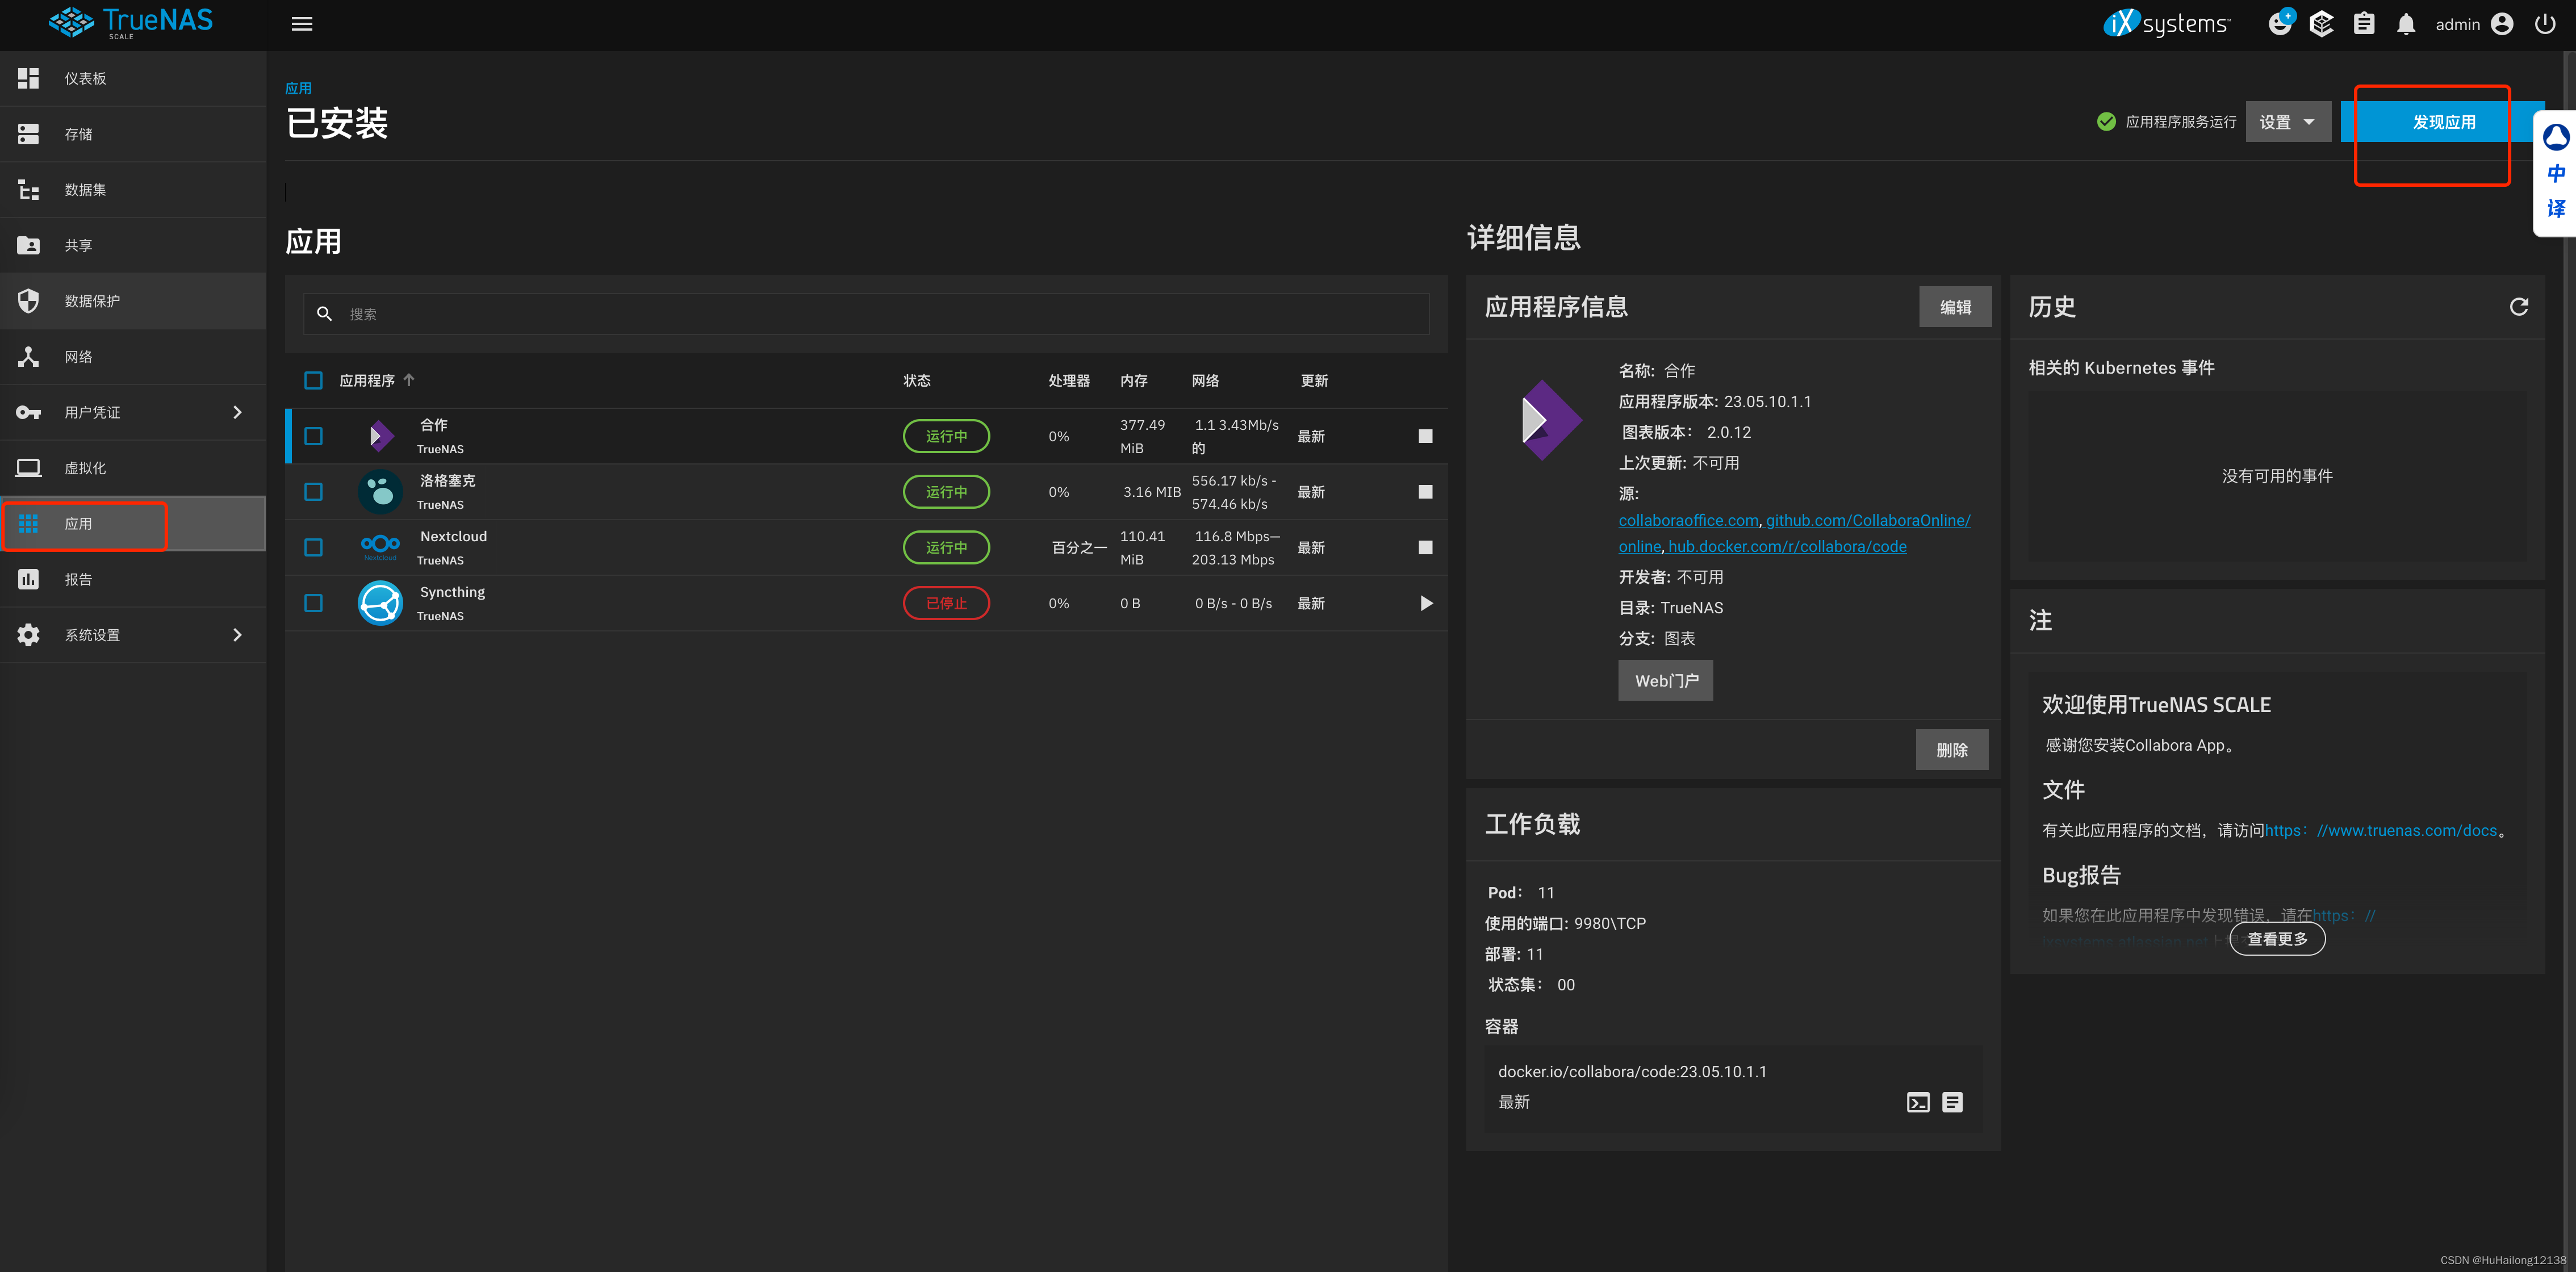Tick the checkbox for the Syncthing row

[x=313, y=603]
